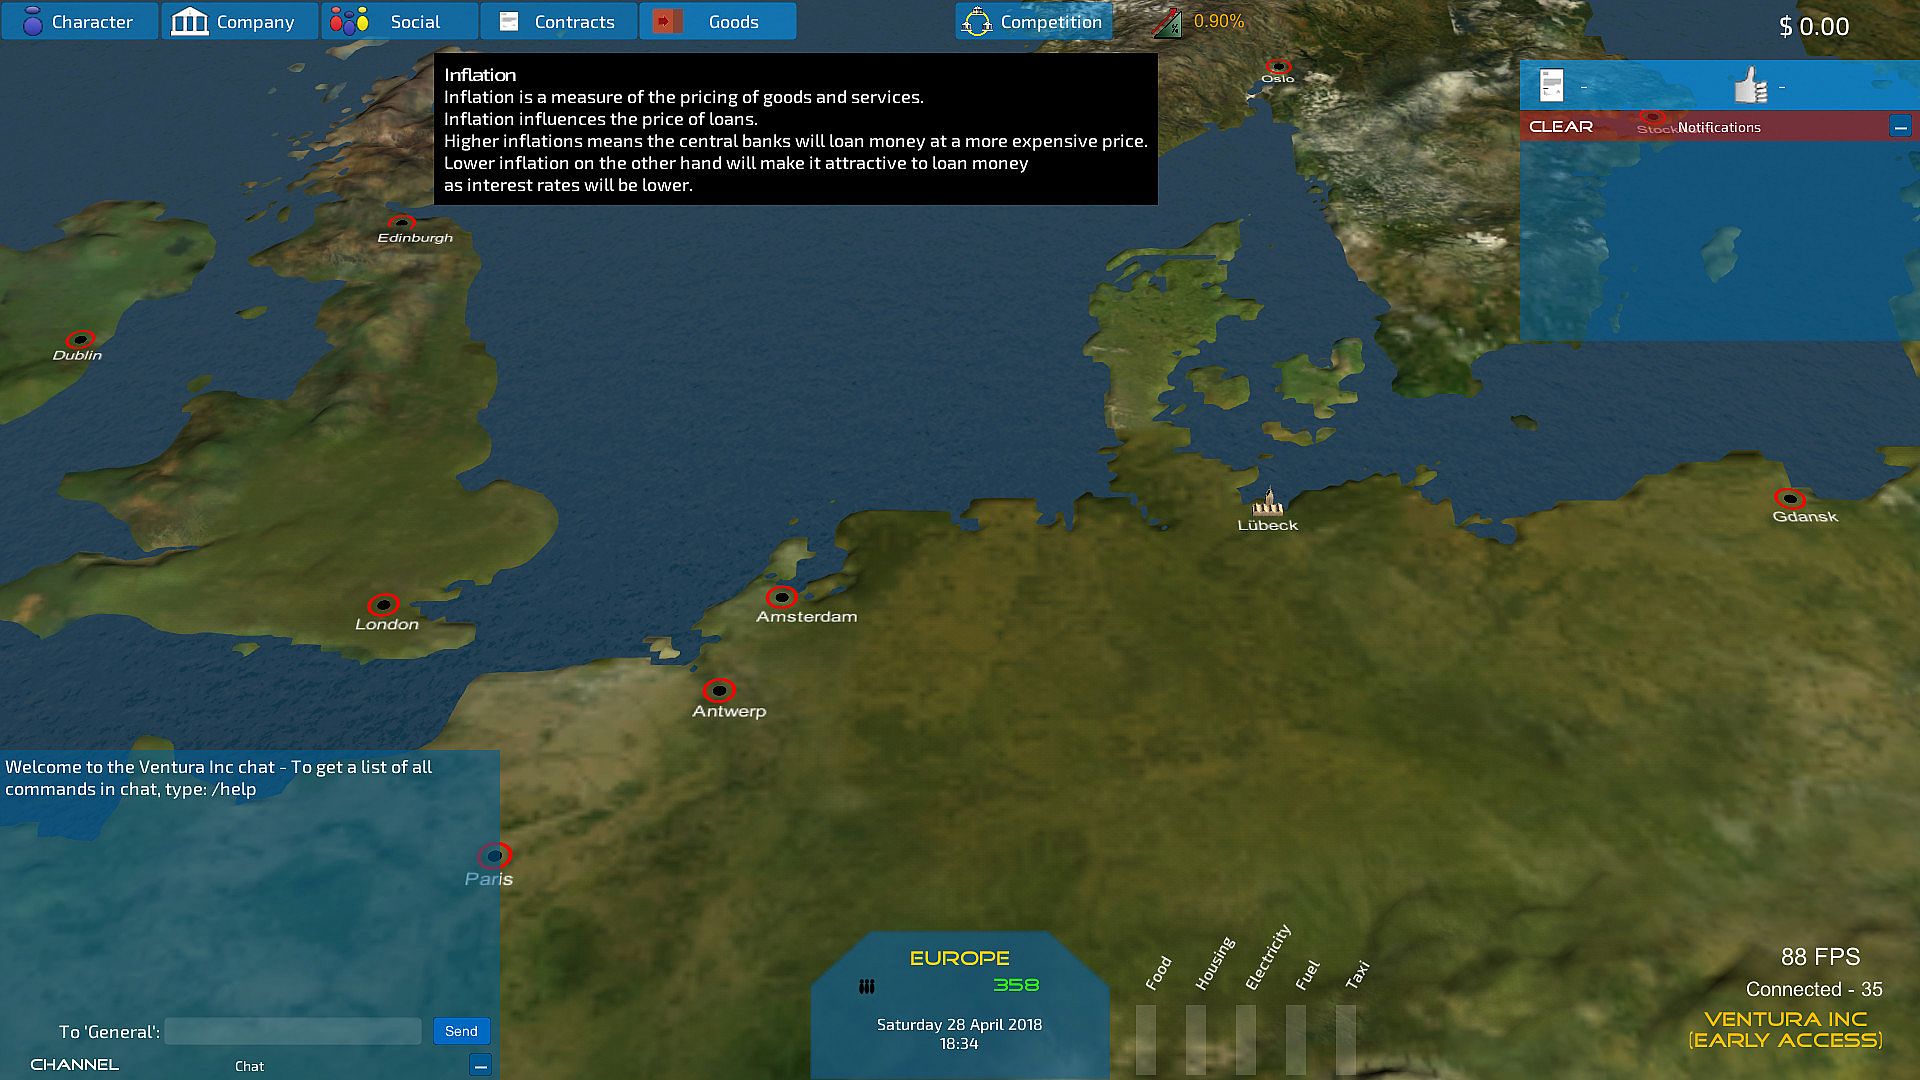Click the Food level bar

click(1146, 1039)
